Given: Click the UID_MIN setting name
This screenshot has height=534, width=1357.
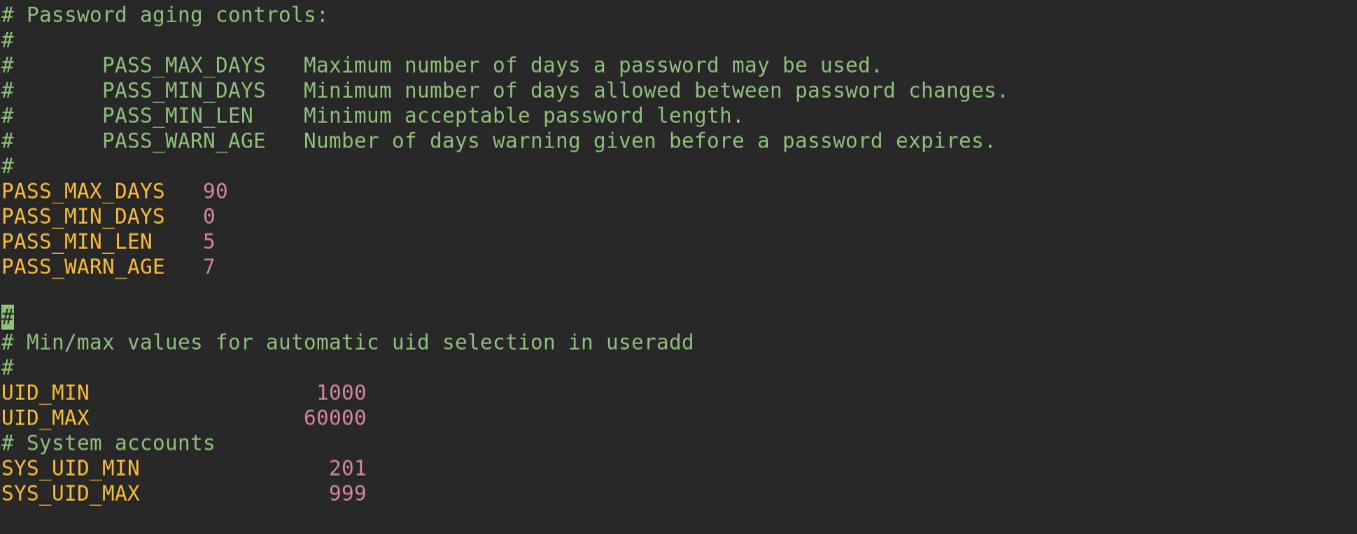Looking at the screenshot, I should point(45,392).
